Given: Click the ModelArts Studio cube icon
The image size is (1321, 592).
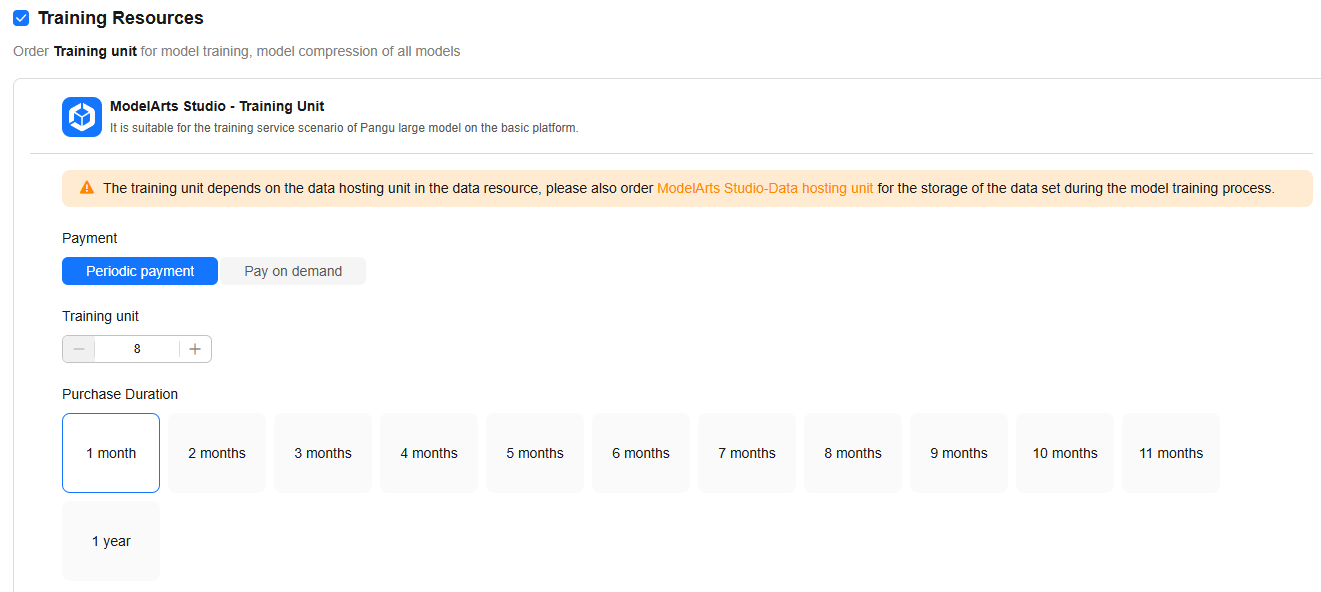Looking at the screenshot, I should [x=82, y=117].
